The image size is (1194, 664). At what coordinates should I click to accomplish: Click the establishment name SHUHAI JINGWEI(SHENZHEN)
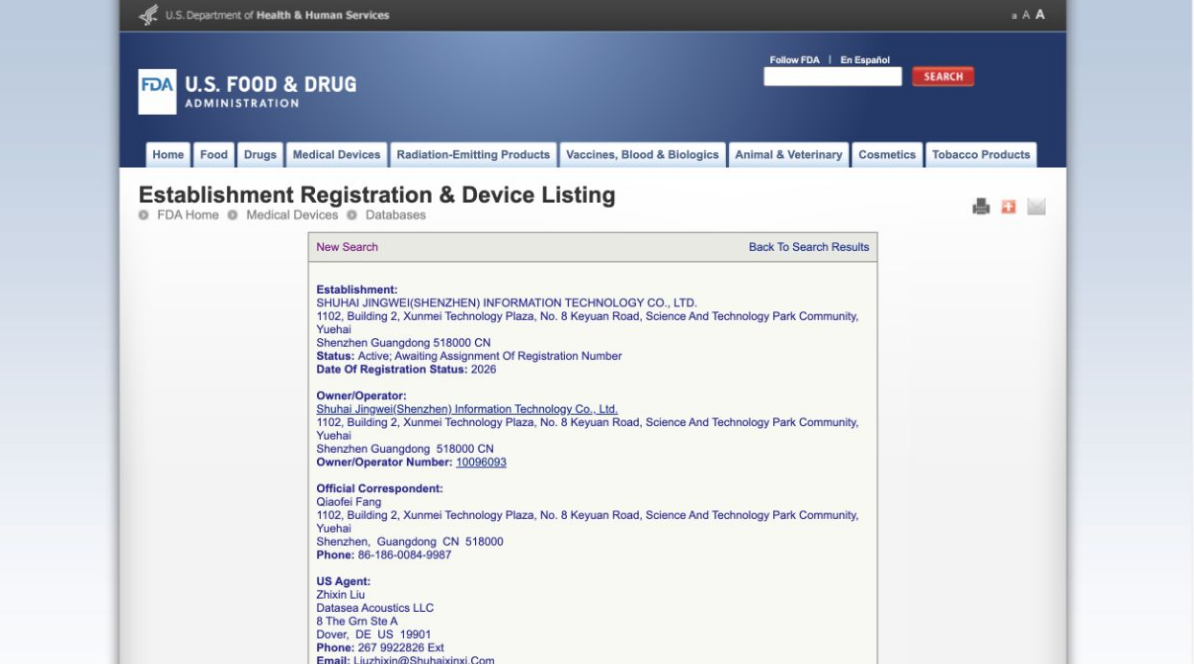(506, 303)
